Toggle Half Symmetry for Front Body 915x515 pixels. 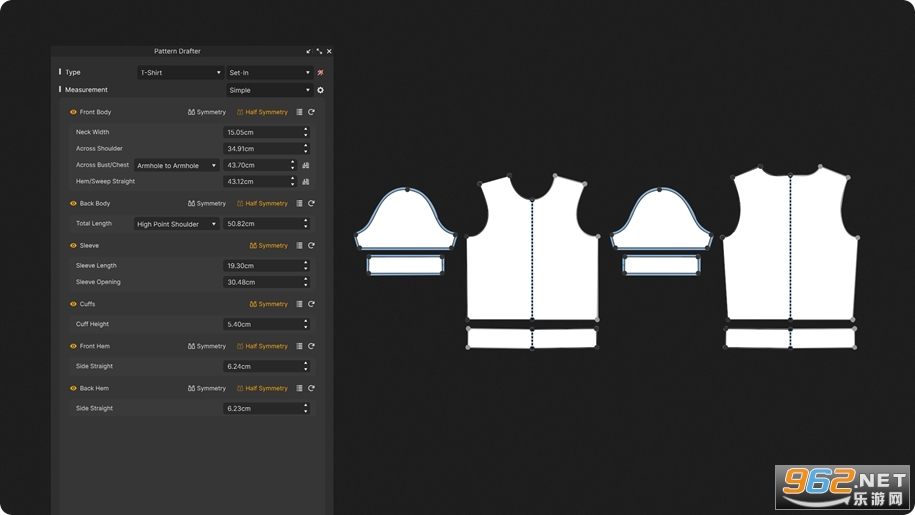click(262, 112)
